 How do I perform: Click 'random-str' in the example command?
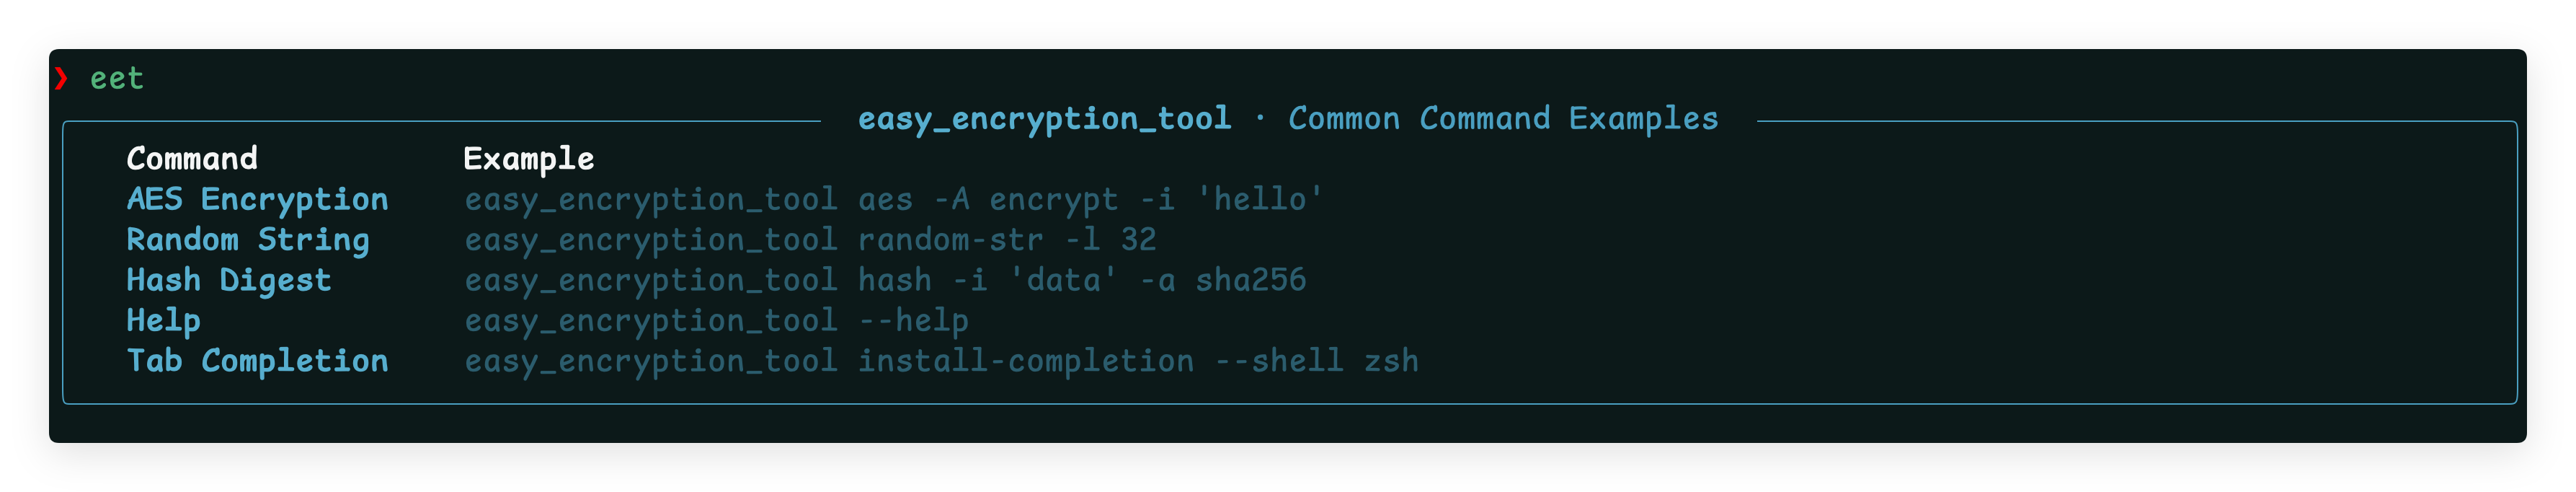(x=950, y=240)
